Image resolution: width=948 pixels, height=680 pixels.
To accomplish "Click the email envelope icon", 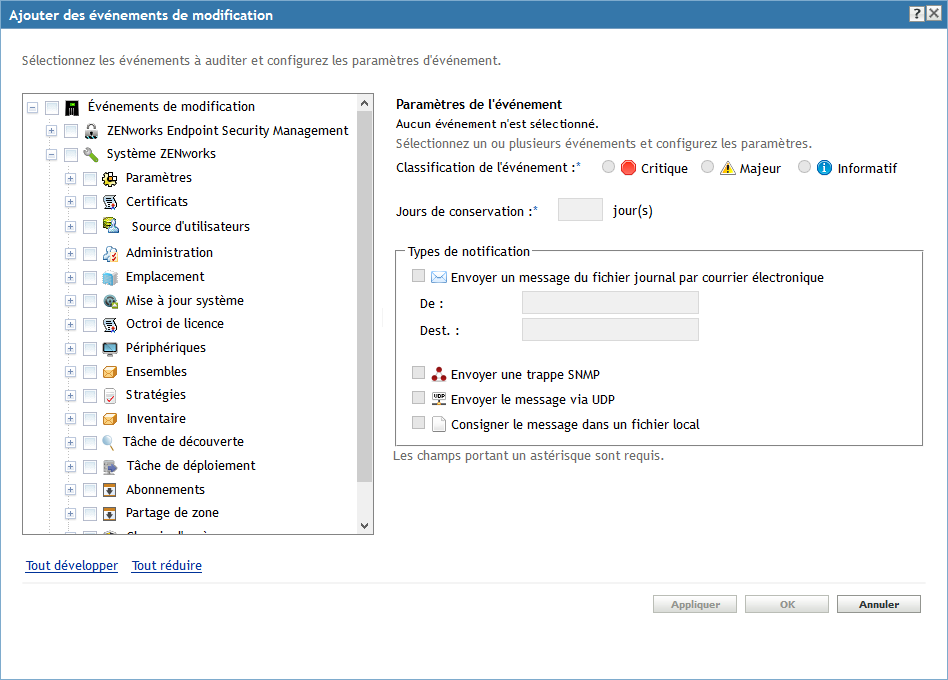I will (x=439, y=277).
